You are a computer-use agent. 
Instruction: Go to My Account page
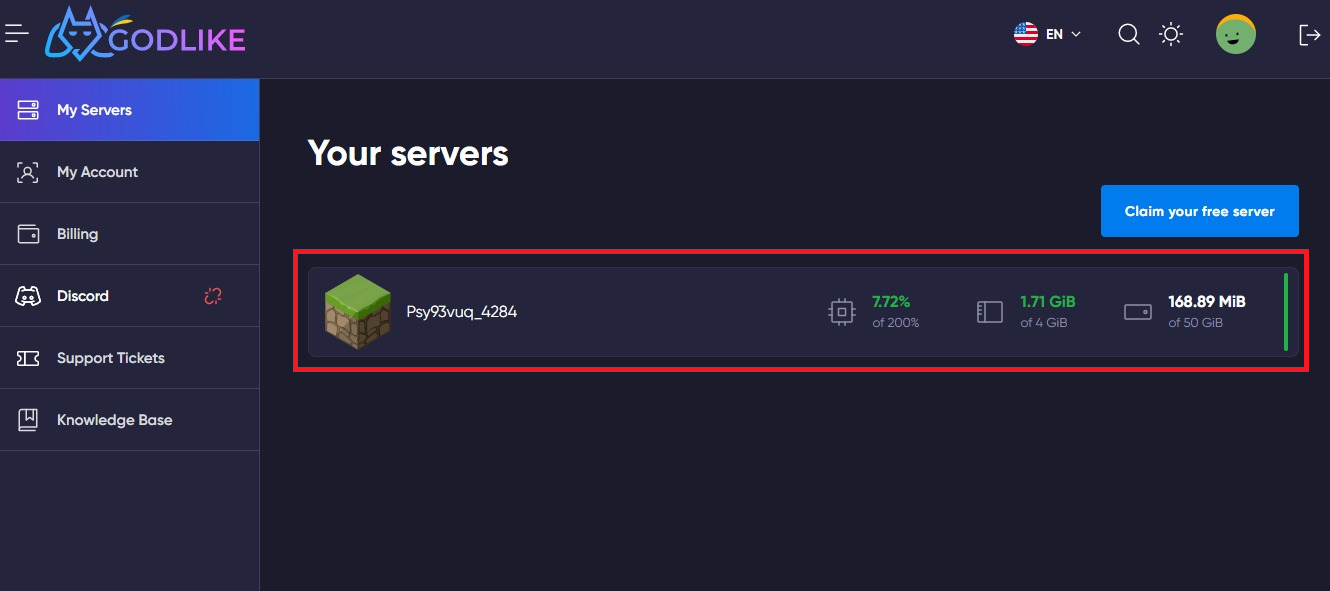tap(130, 172)
